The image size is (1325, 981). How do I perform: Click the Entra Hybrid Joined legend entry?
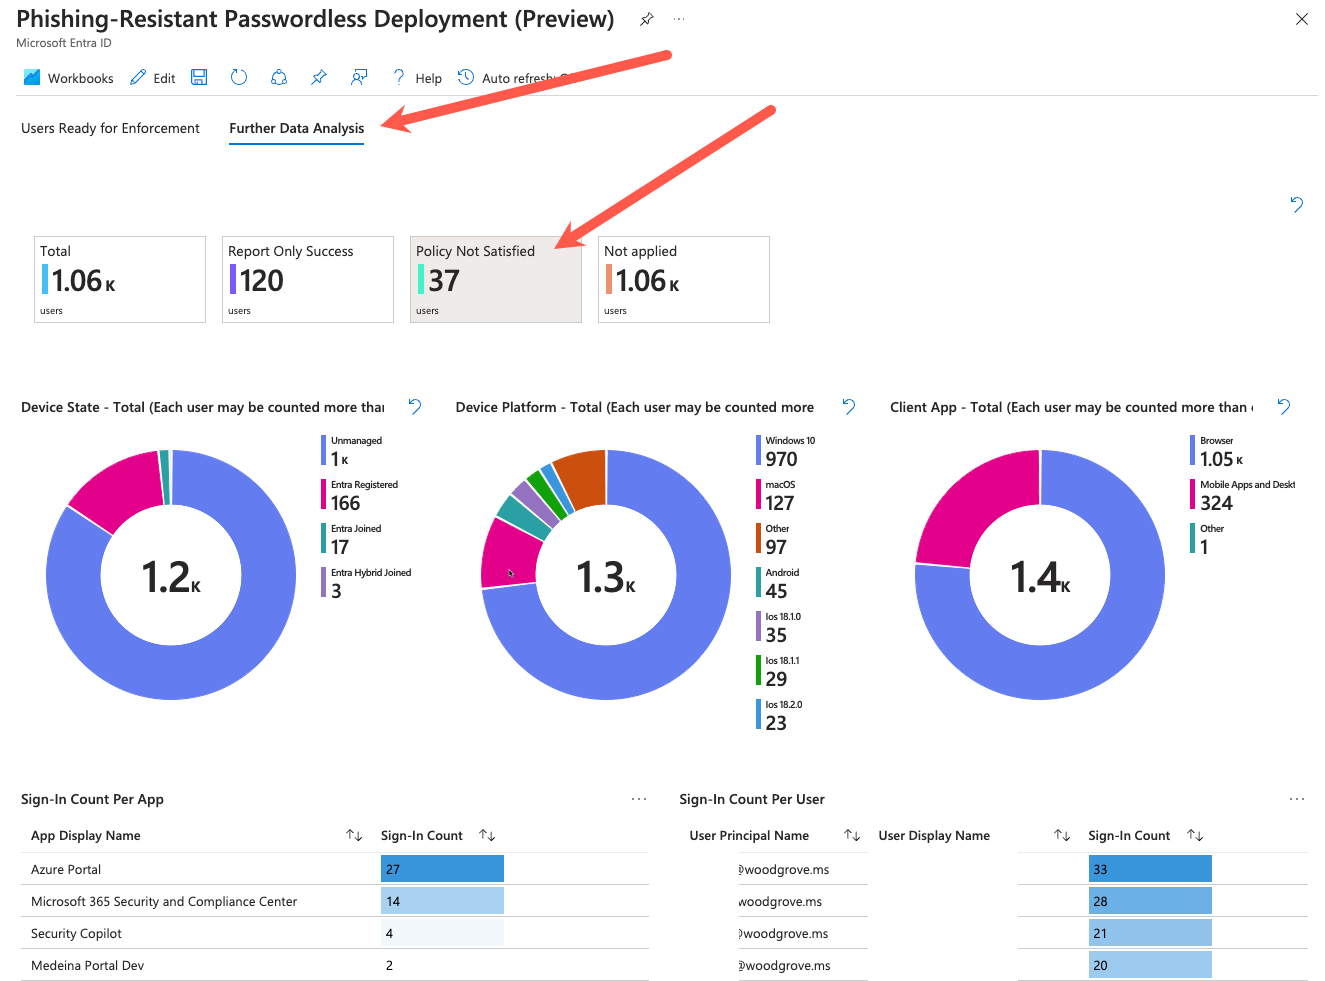coord(367,583)
